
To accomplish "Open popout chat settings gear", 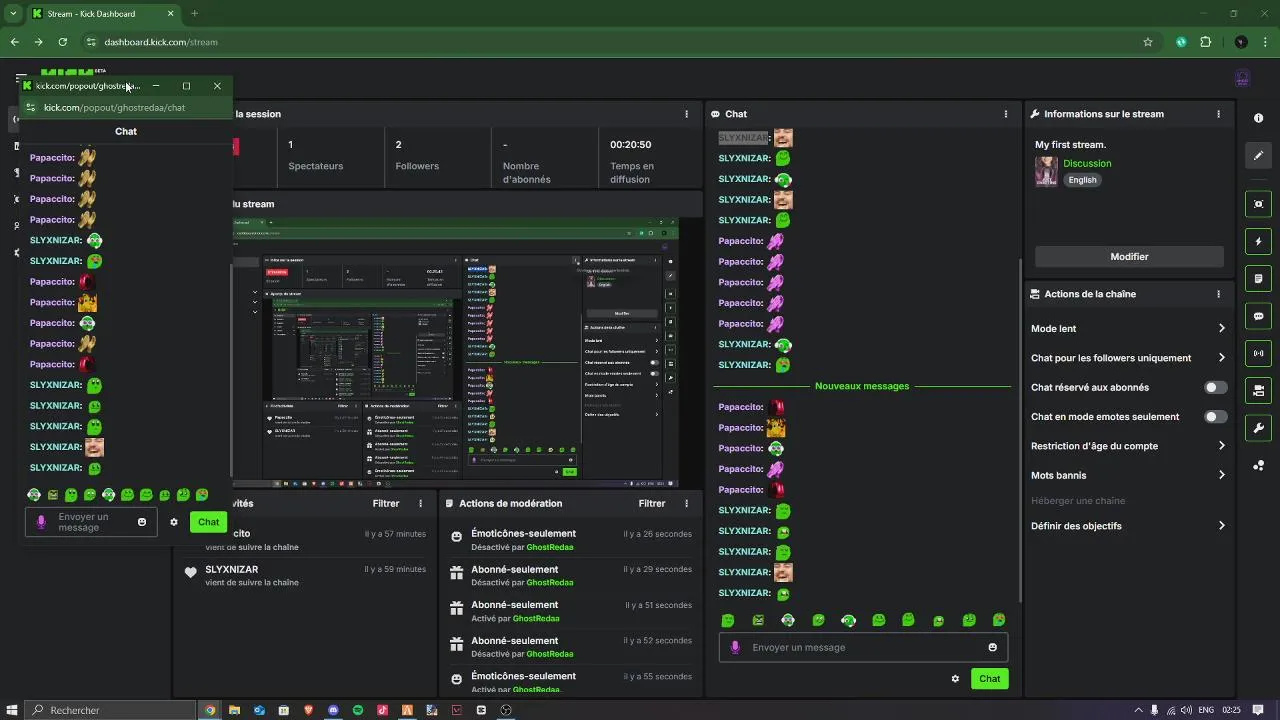I will [x=173, y=522].
